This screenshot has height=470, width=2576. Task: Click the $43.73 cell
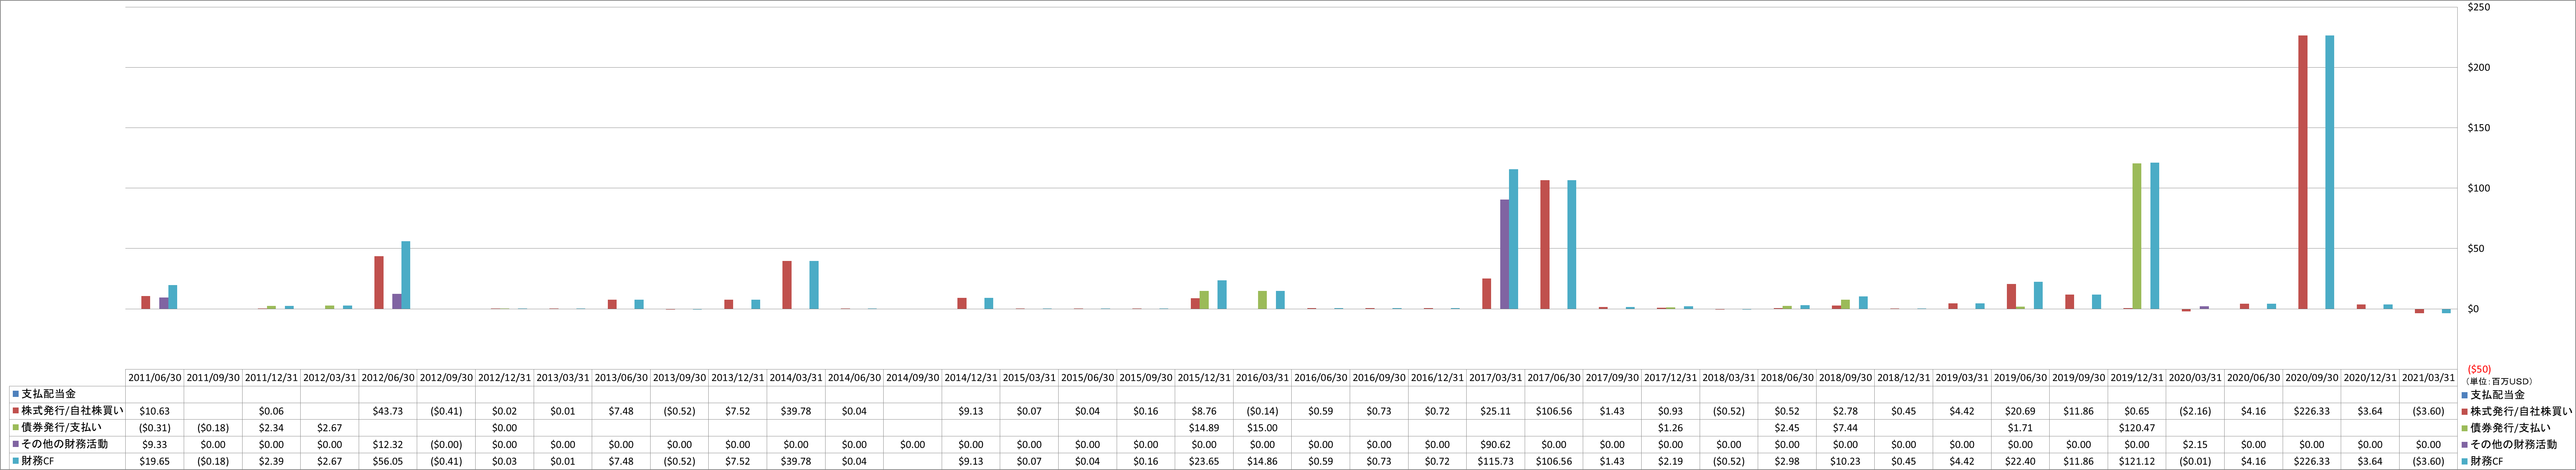click(x=388, y=411)
